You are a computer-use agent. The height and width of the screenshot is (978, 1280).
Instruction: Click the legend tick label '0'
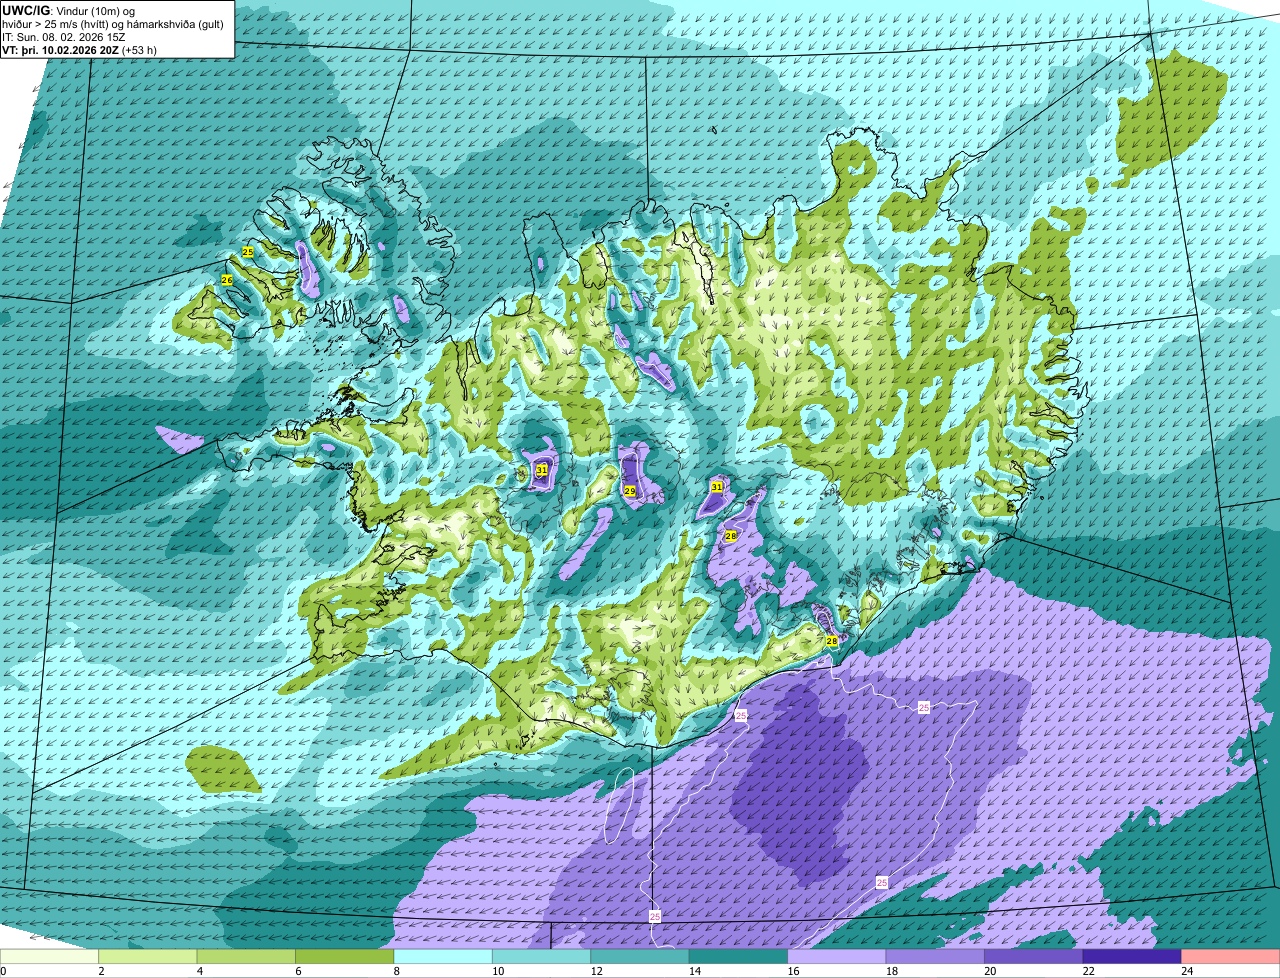click(x=4, y=971)
